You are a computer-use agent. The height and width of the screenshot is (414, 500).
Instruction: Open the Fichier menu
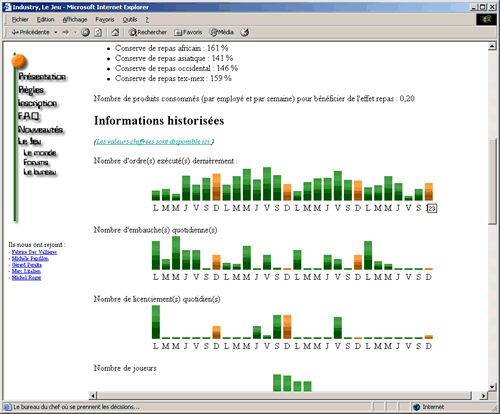pyautogui.click(x=20, y=20)
